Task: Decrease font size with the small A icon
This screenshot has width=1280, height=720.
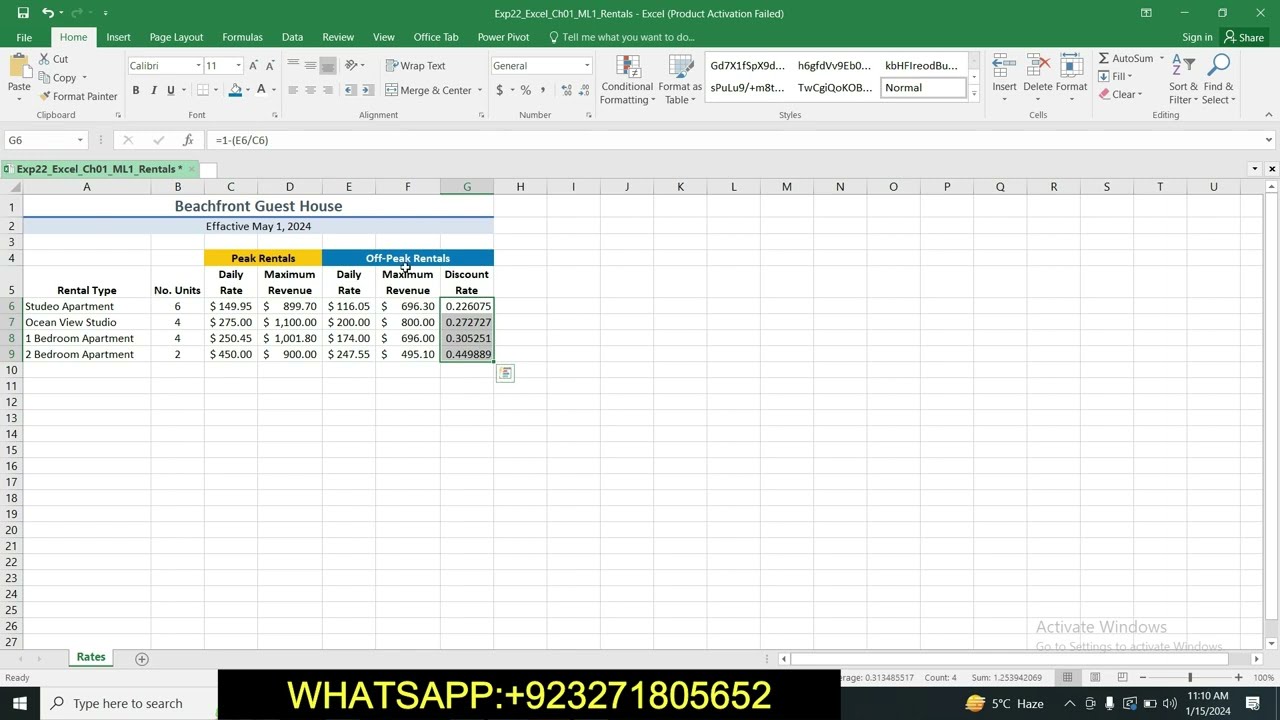Action: coord(270,66)
